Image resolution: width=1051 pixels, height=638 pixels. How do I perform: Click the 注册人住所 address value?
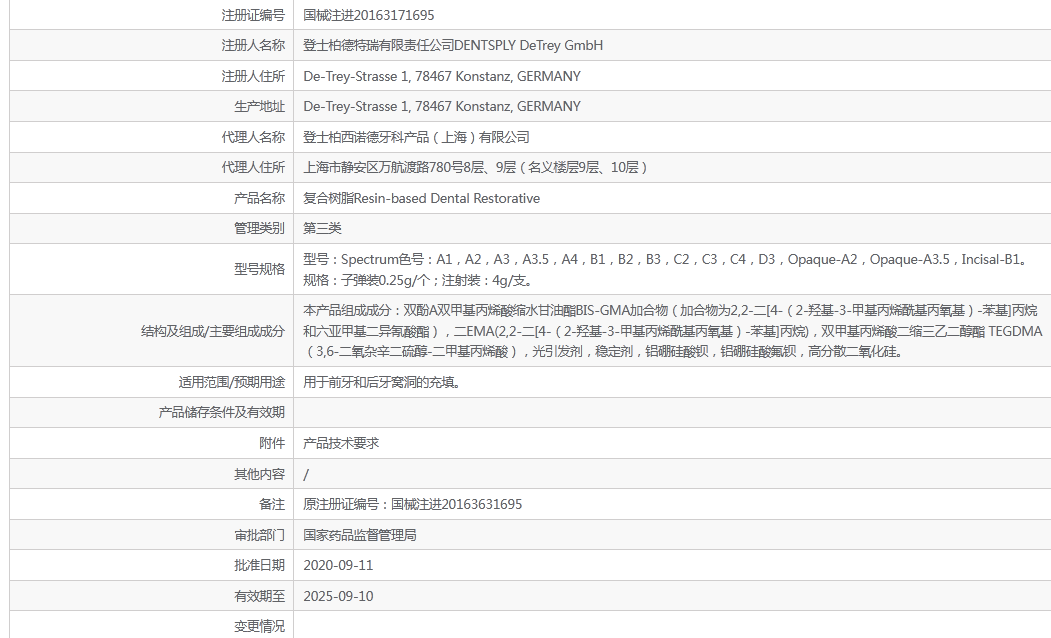pyautogui.click(x=442, y=76)
